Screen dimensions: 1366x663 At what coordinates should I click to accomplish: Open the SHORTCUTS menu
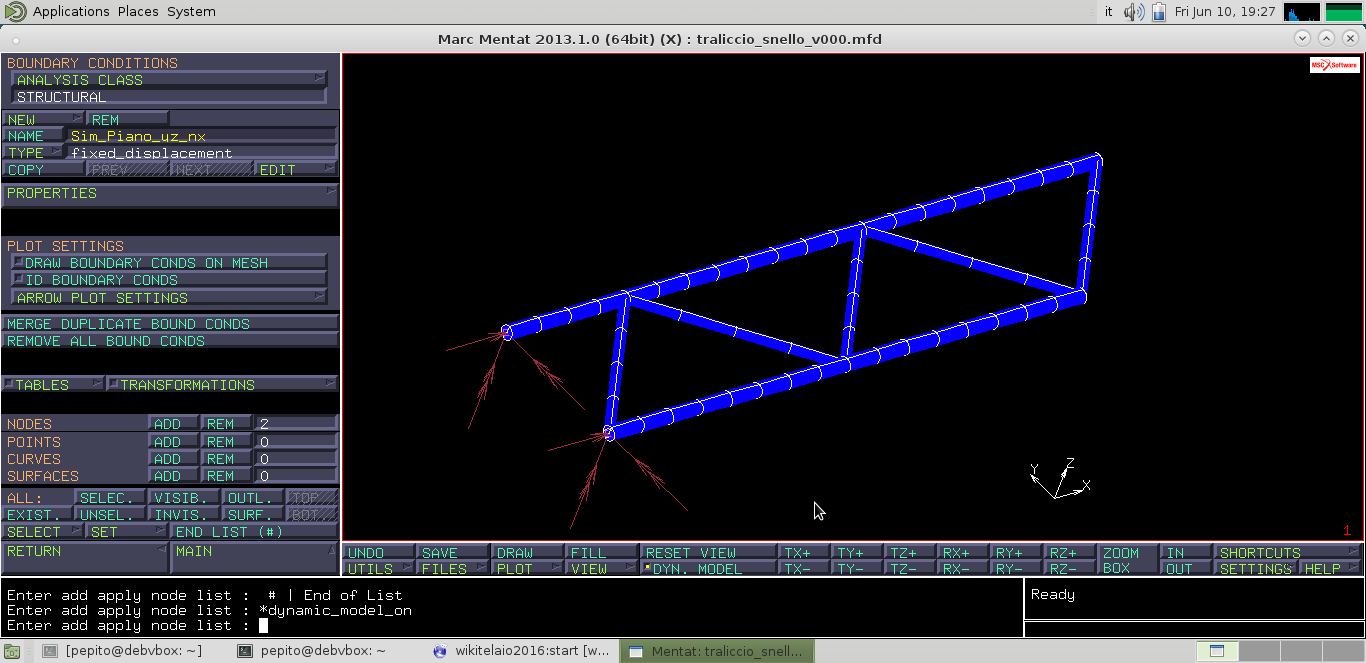click(x=1288, y=552)
